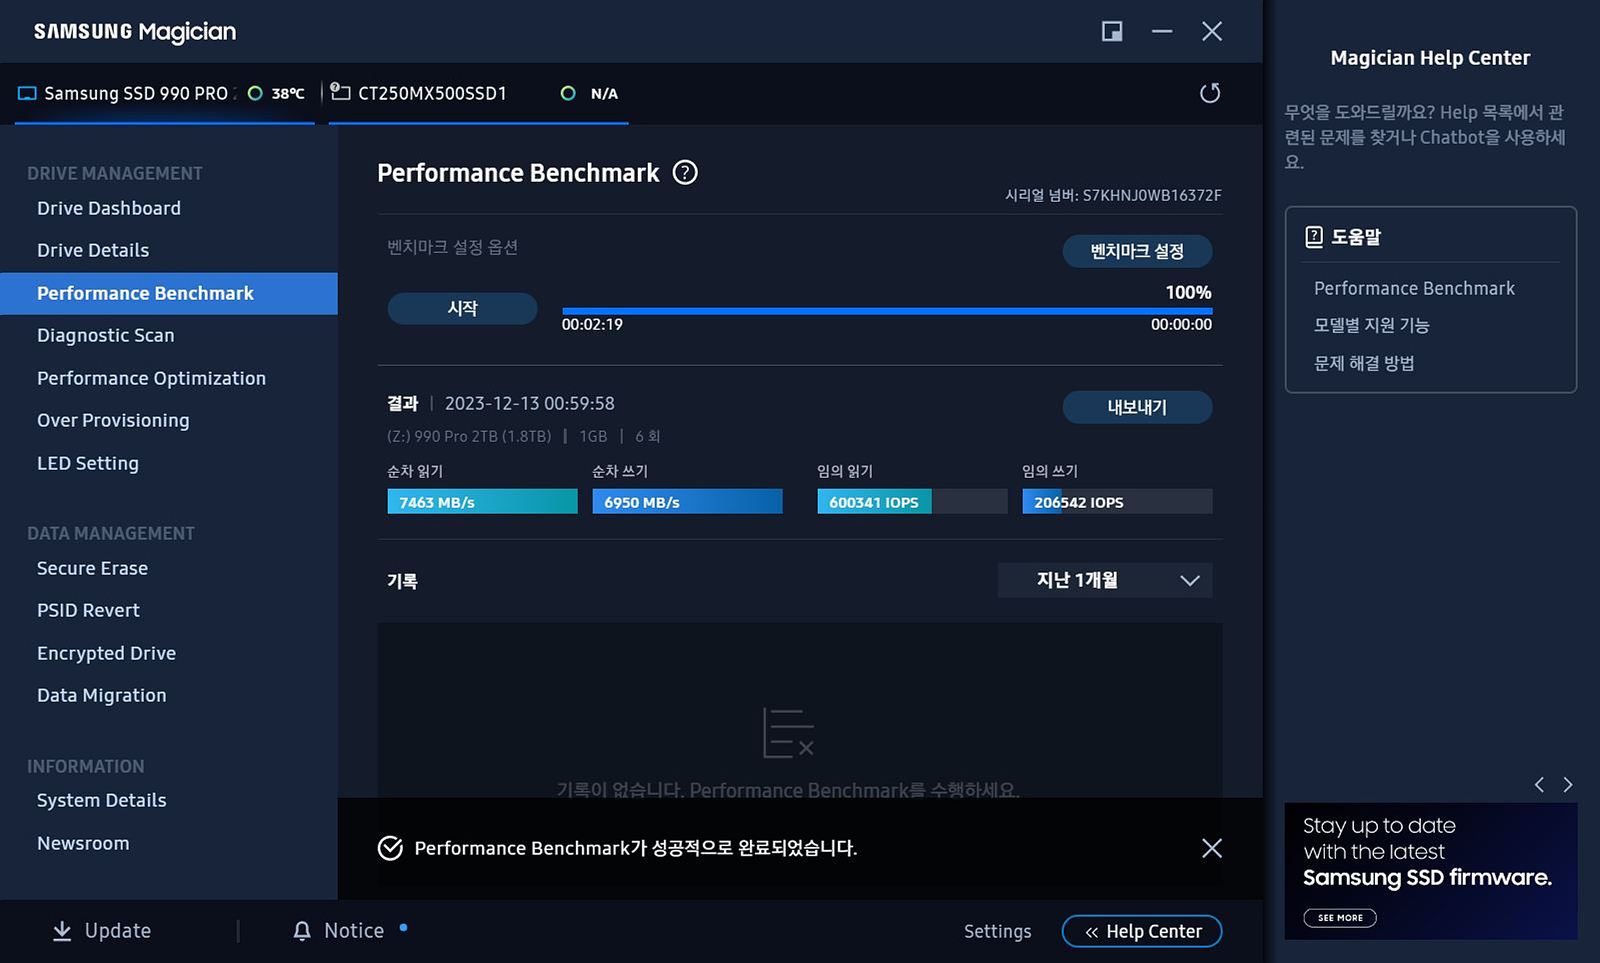
Task: Open PSID Revert in sidebar
Action: tap(88, 610)
